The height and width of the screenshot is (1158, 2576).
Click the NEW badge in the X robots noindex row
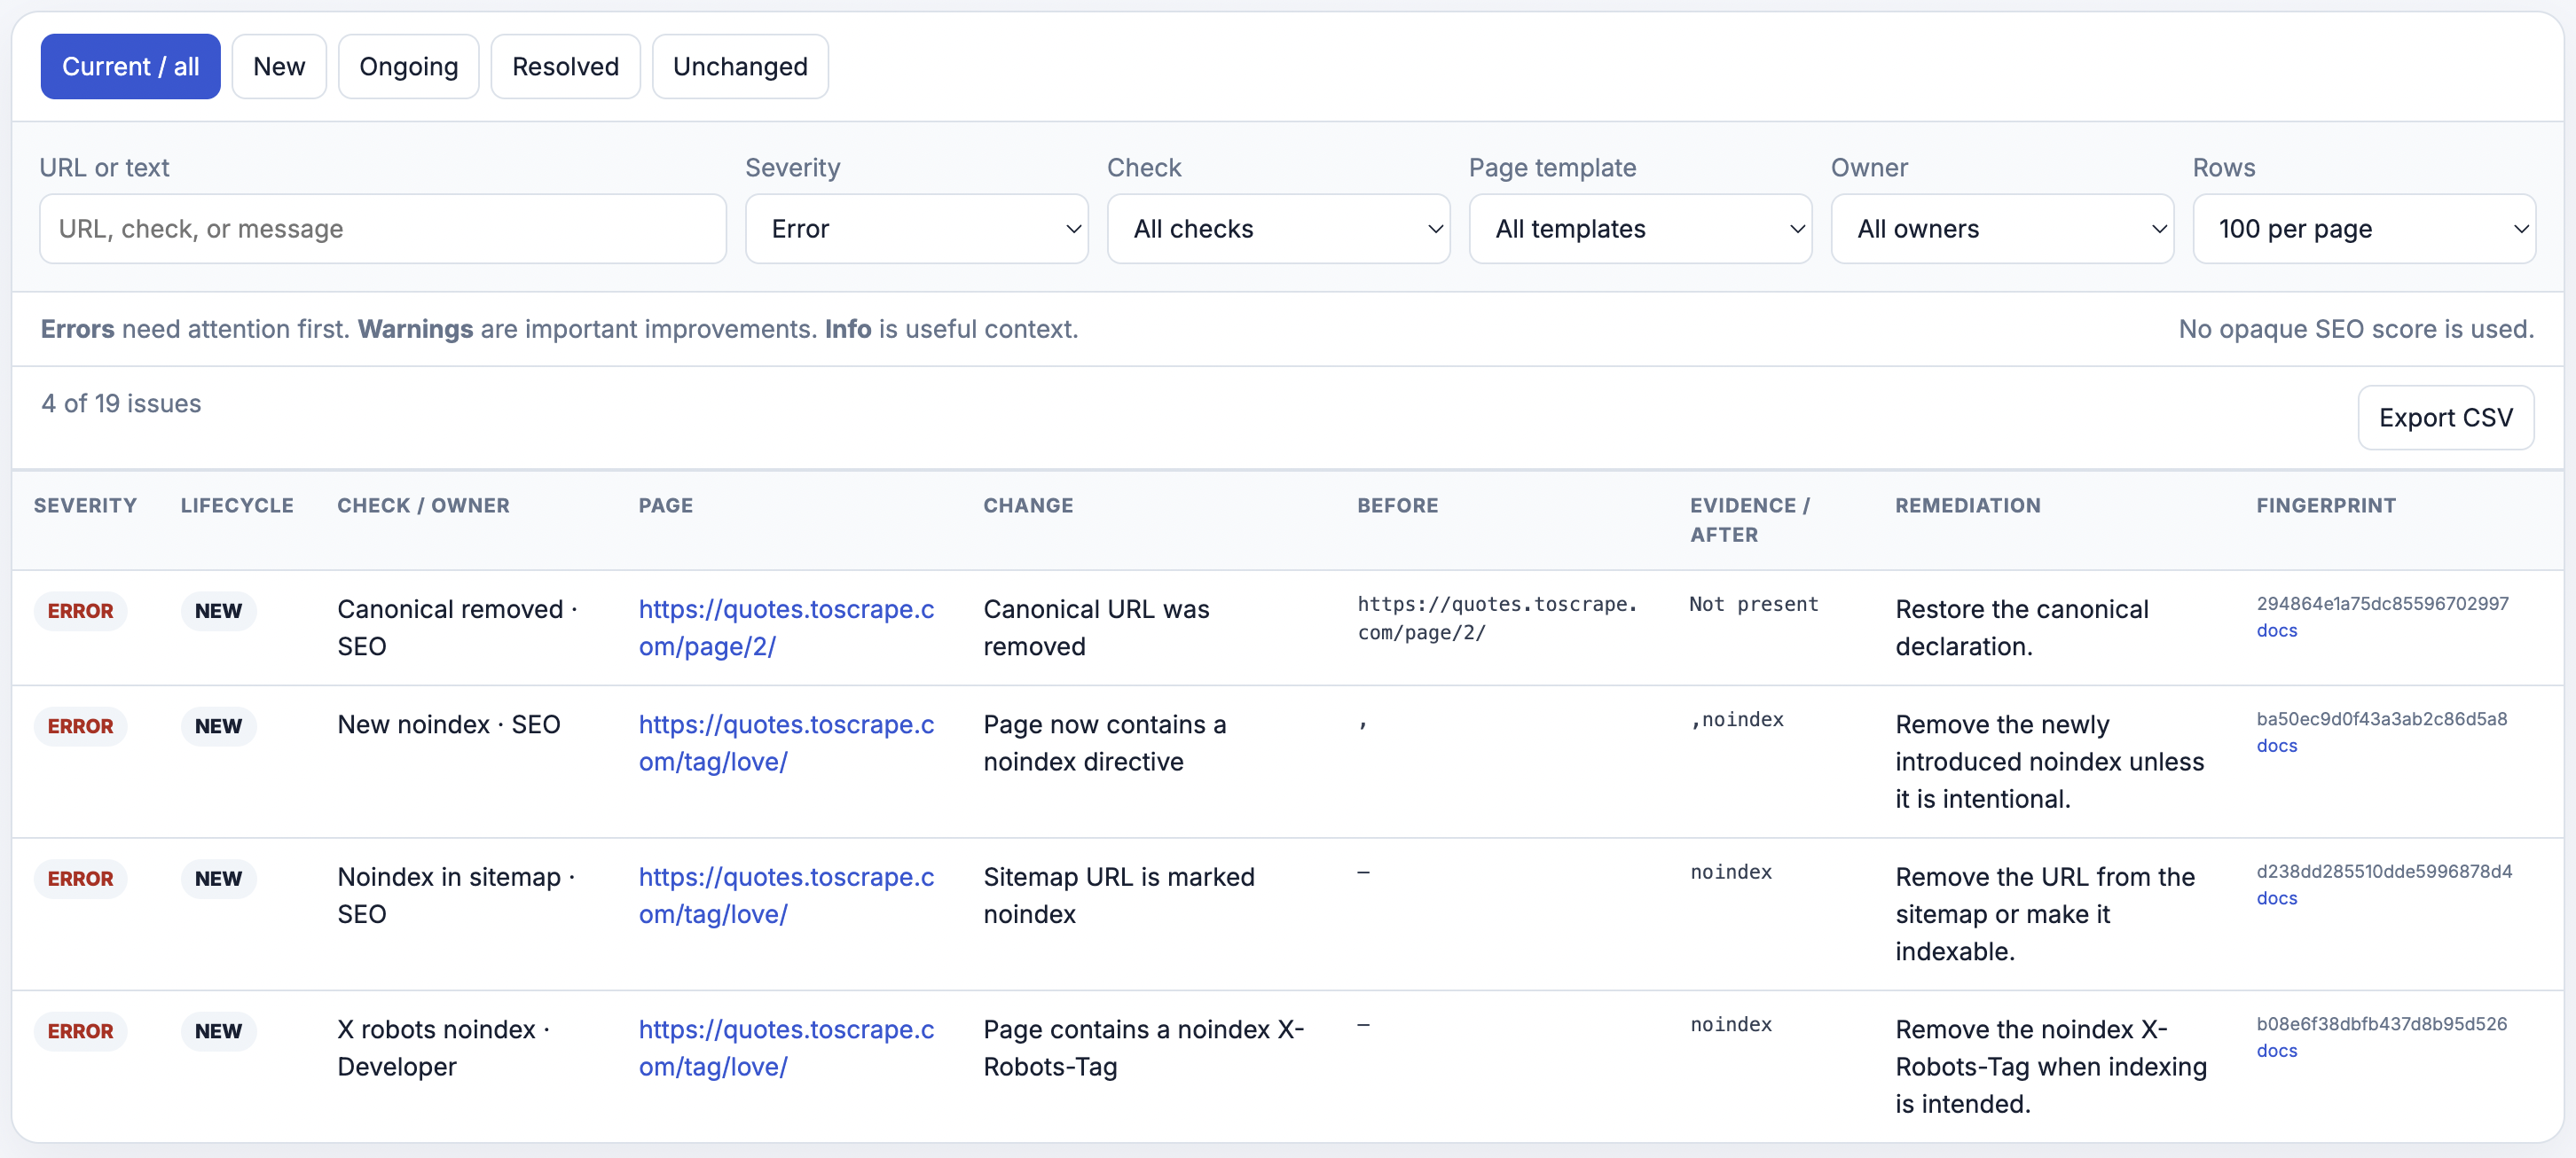218,1031
